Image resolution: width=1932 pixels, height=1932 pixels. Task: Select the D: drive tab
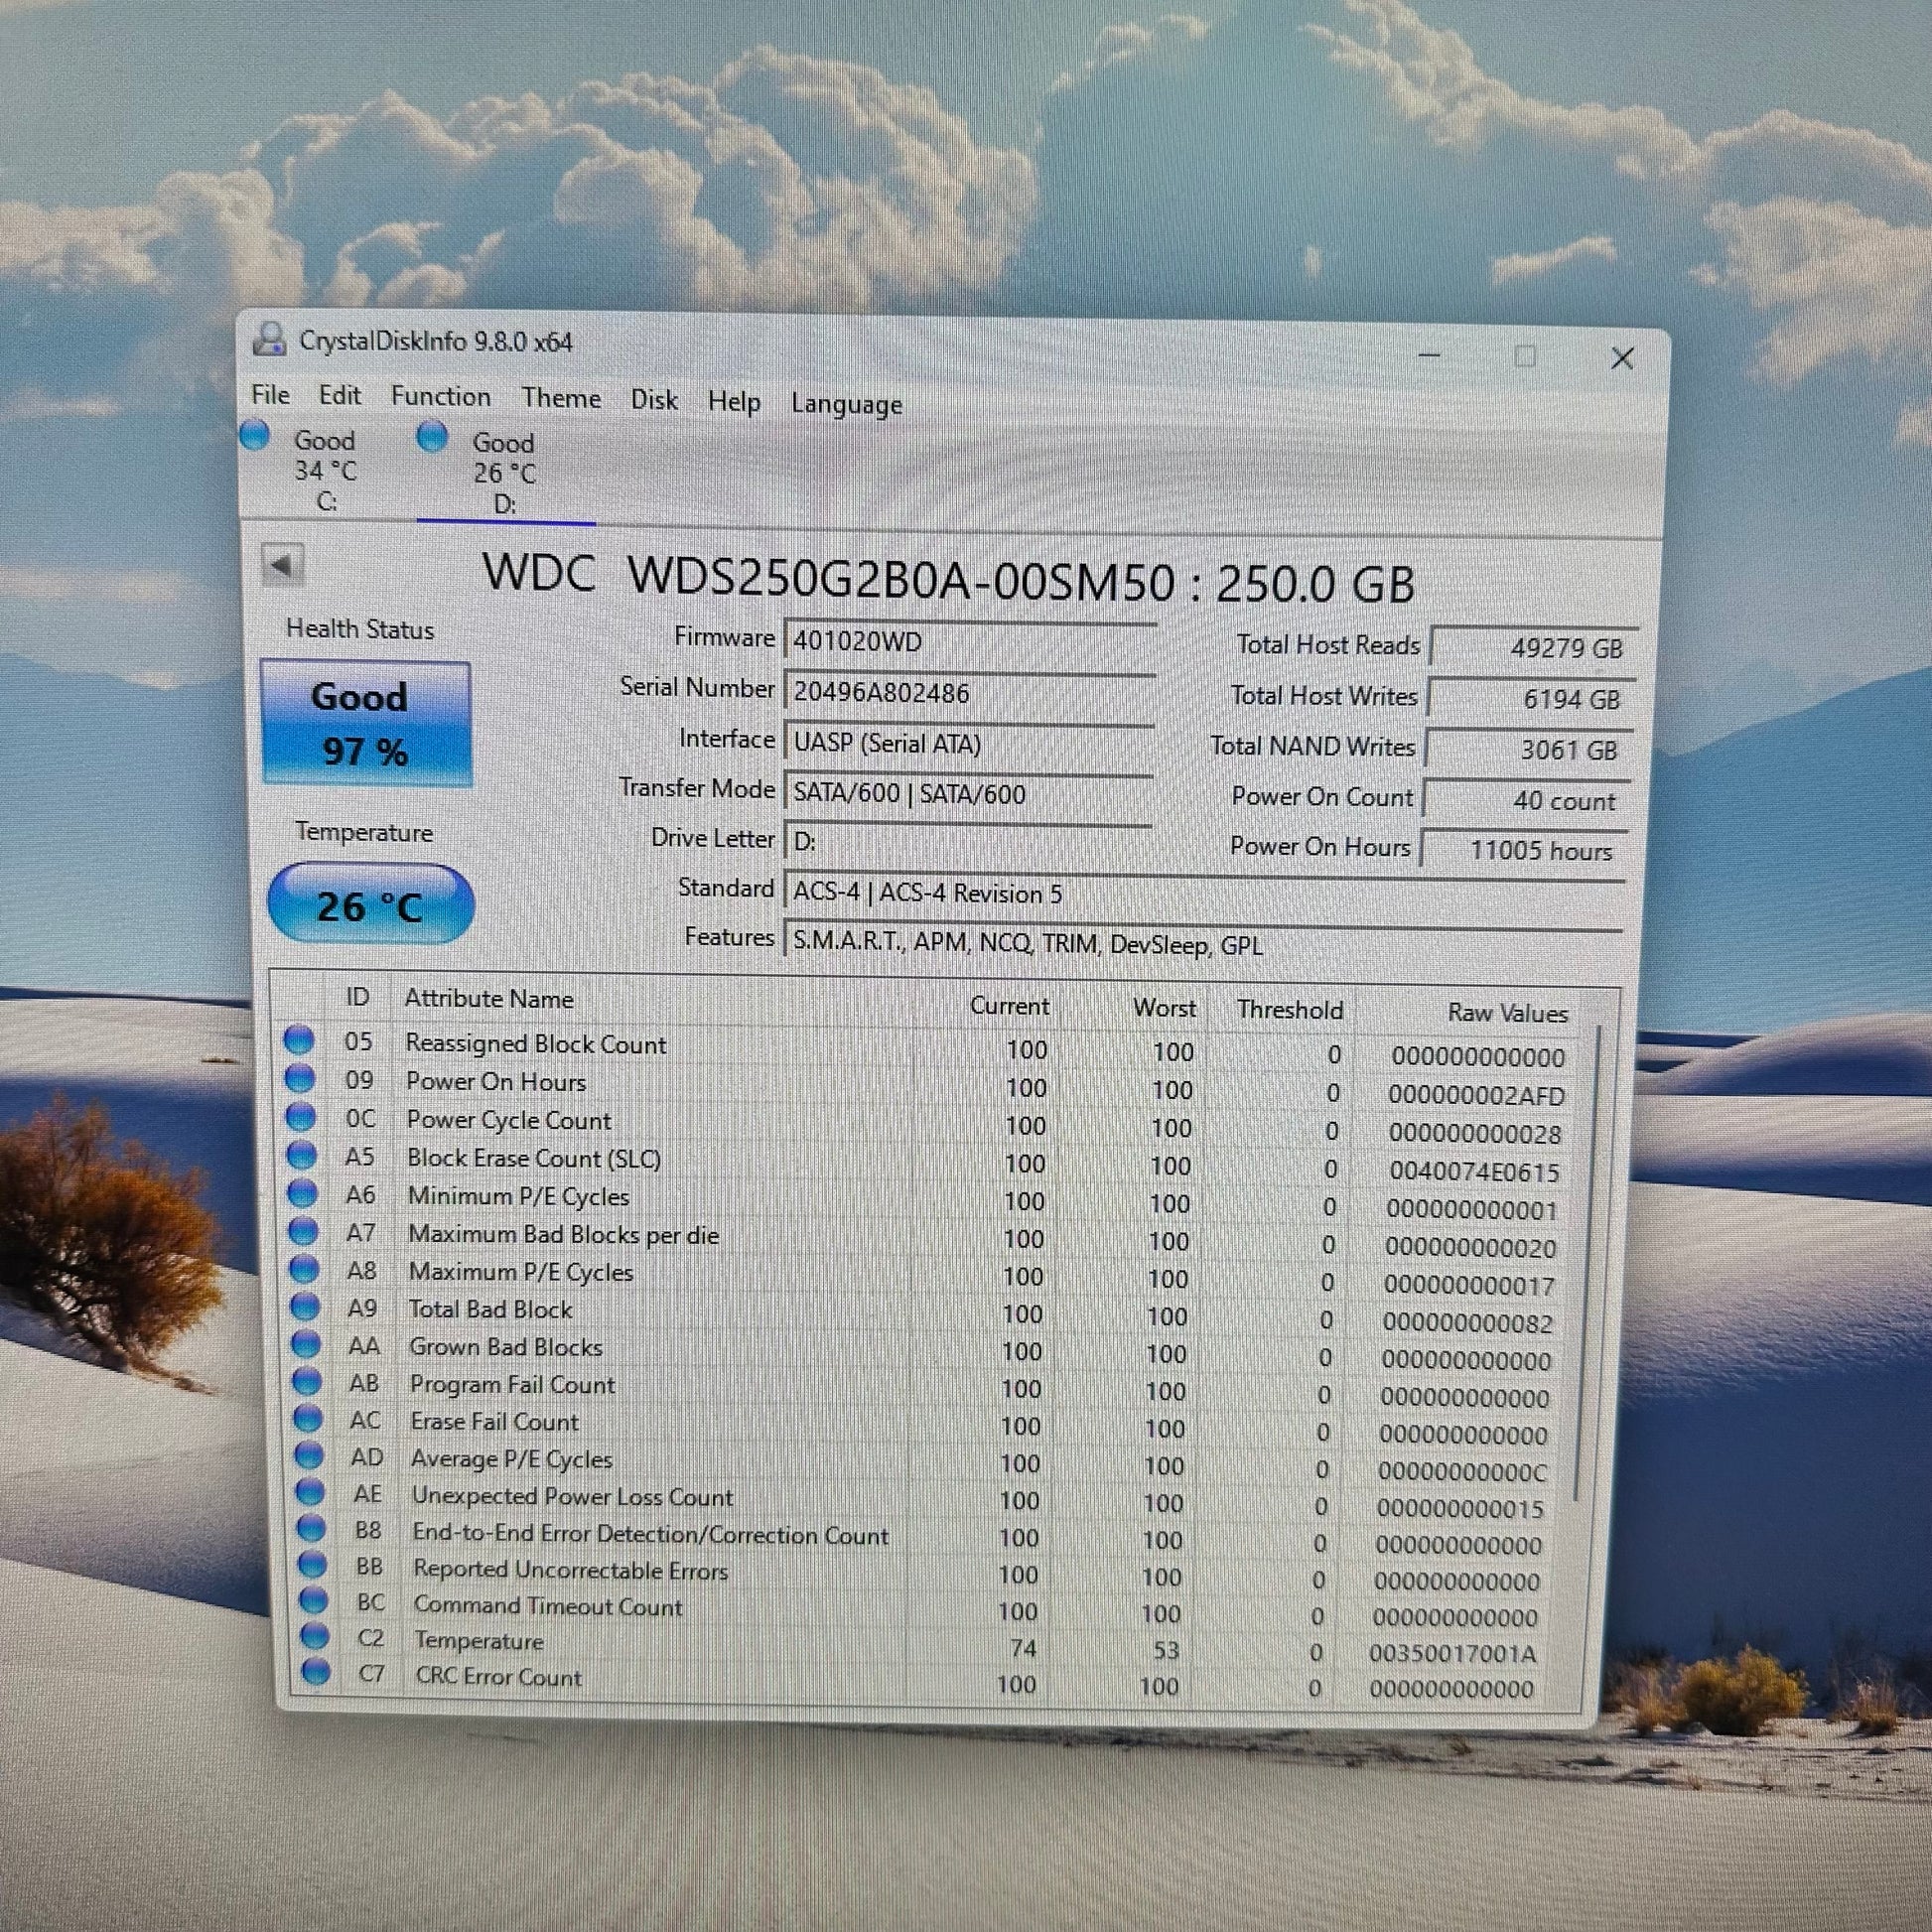click(505, 472)
